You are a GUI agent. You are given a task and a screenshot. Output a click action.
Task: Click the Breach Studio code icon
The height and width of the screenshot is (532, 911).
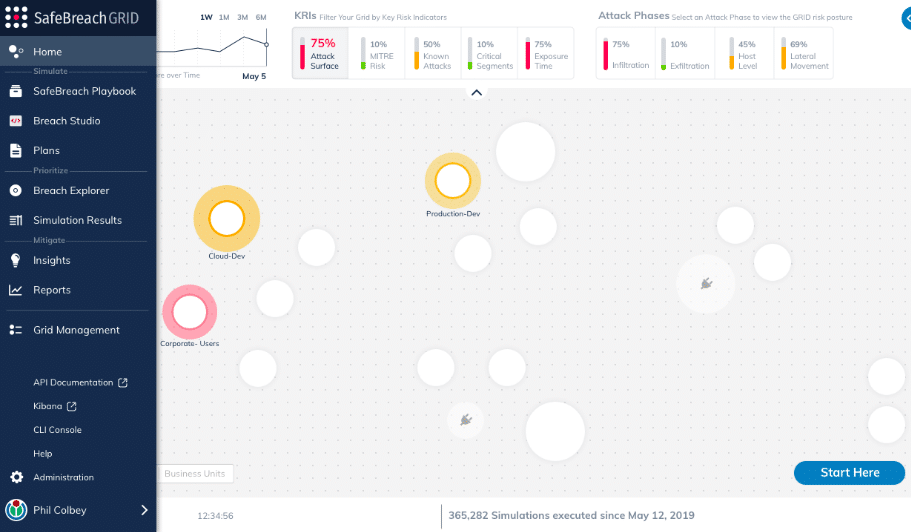[16, 121]
